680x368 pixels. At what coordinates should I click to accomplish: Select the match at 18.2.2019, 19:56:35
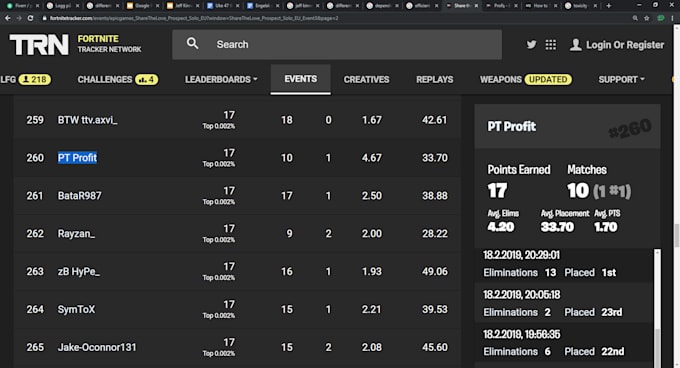(x=563, y=343)
